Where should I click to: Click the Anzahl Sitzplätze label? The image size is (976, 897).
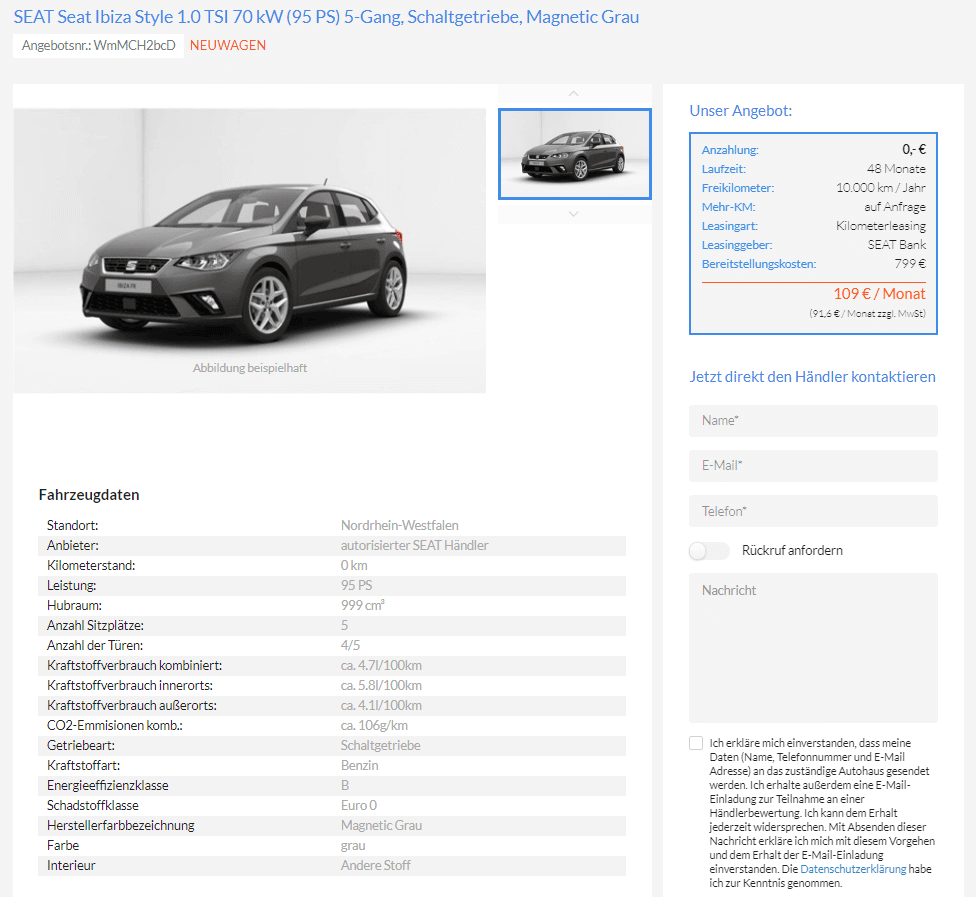95,626
